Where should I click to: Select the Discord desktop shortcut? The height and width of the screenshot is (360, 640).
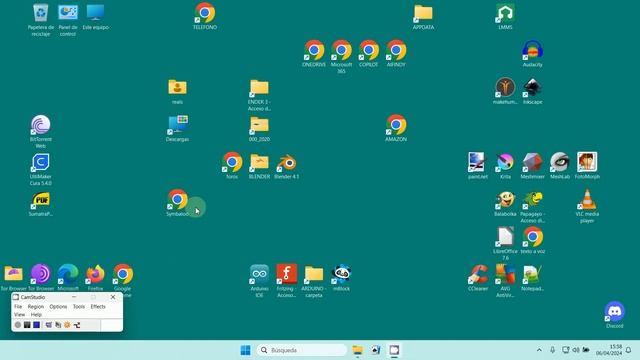(614, 315)
